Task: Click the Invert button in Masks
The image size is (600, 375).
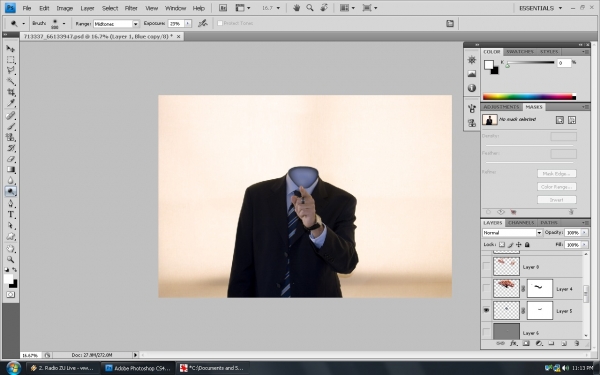Action: (x=556, y=200)
